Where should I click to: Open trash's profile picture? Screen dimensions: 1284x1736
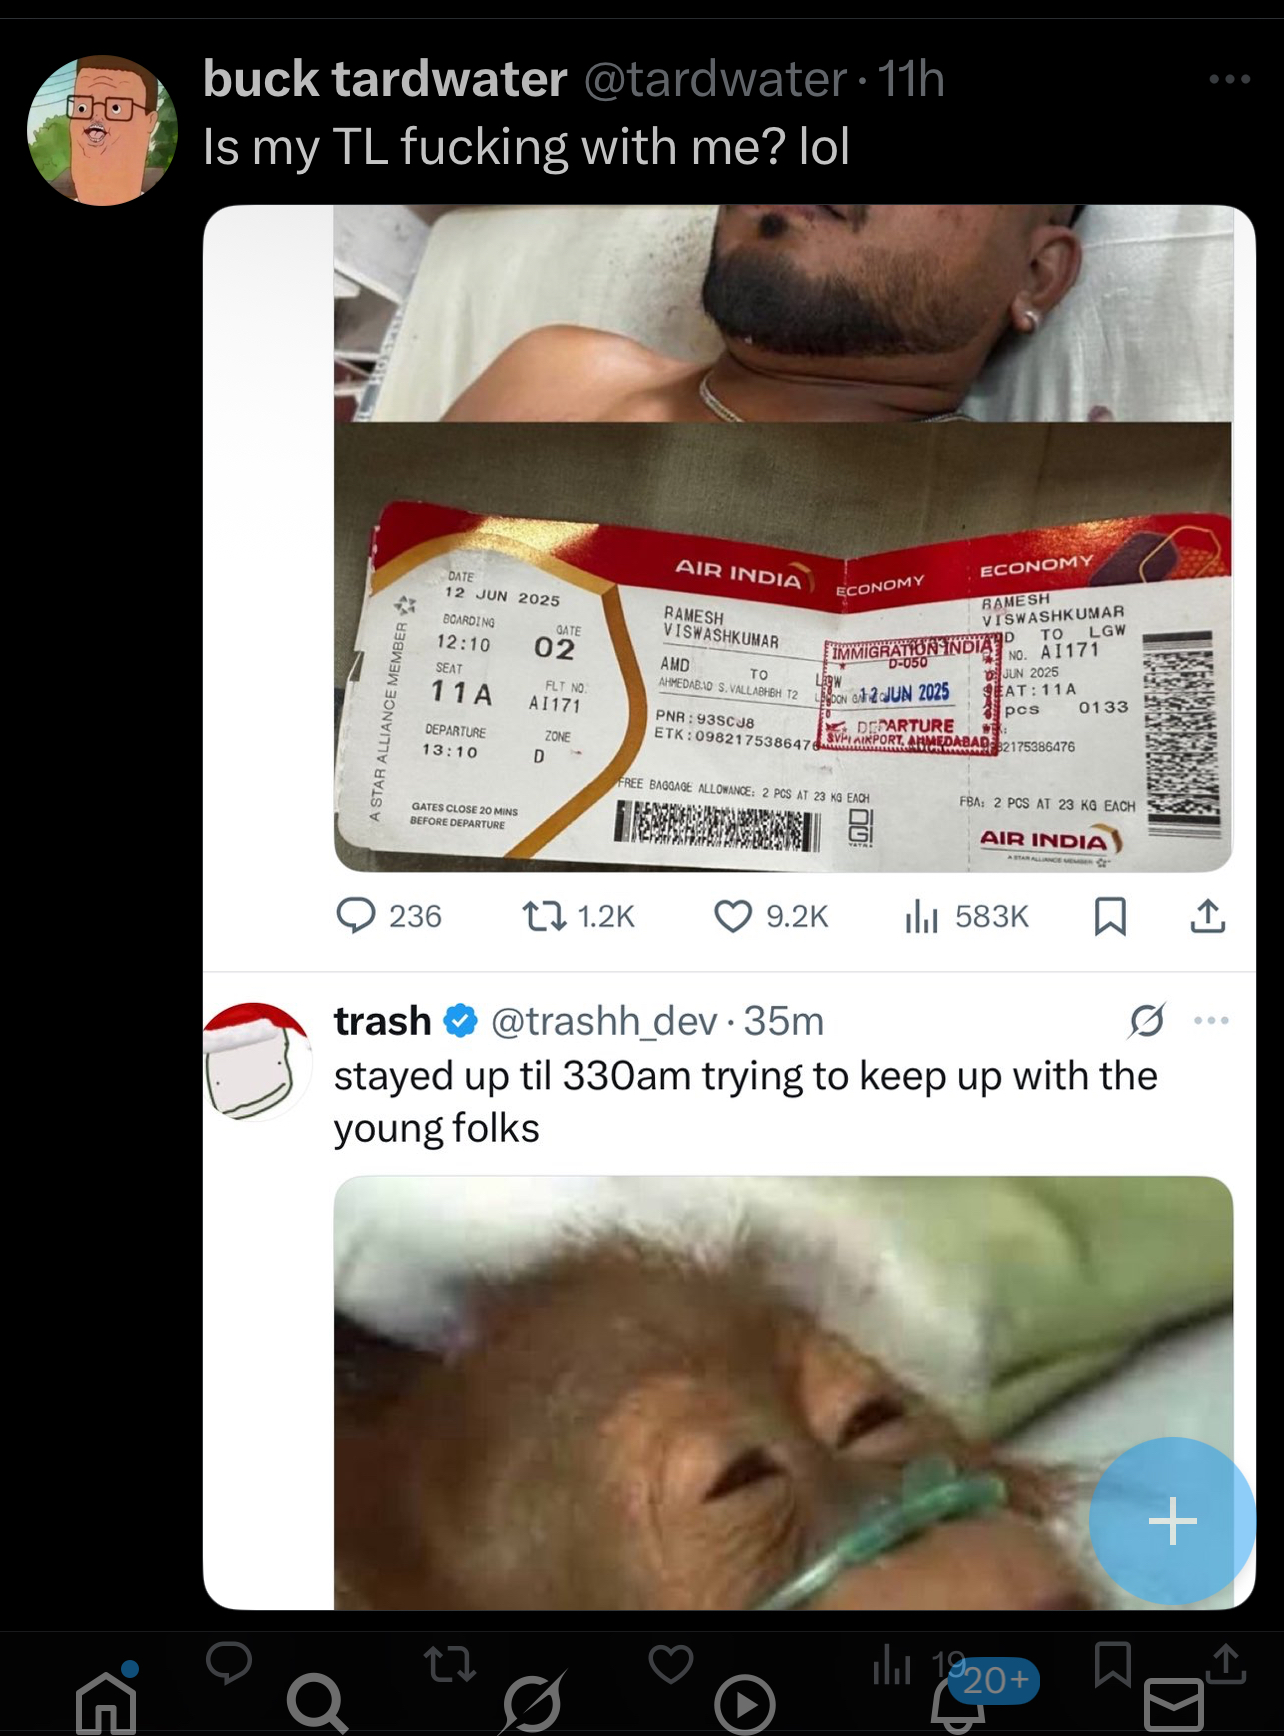tap(258, 1060)
